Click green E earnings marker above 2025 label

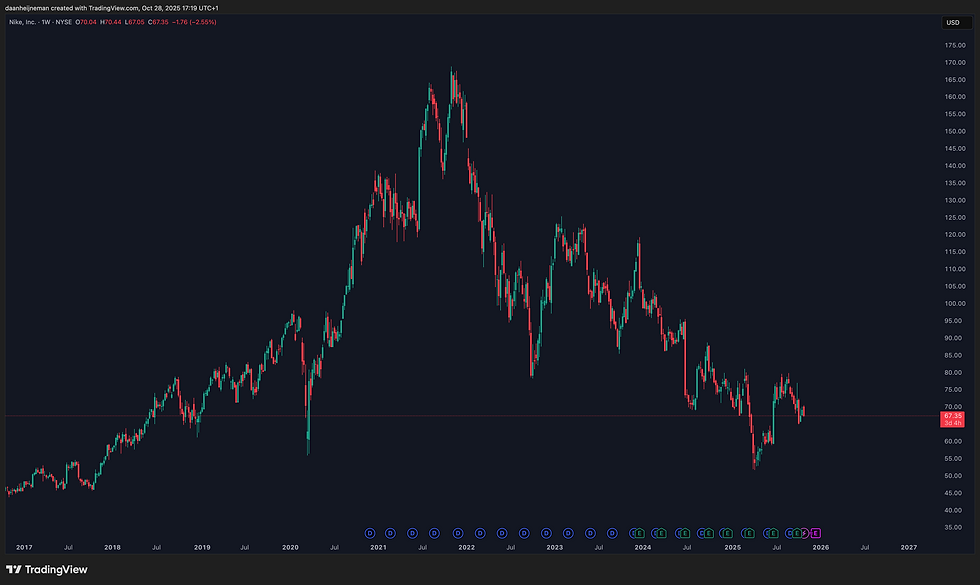pos(728,533)
